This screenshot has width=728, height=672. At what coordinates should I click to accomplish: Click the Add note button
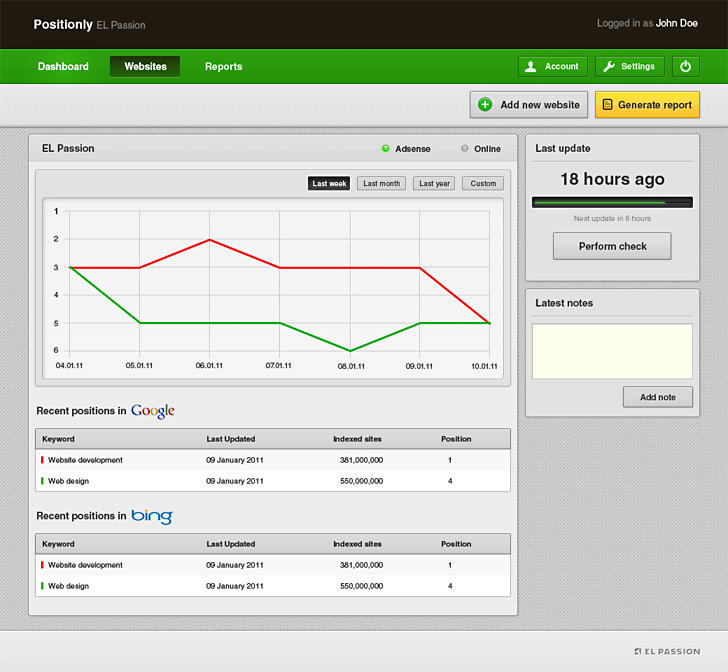pyautogui.click(x=657, y=397)
